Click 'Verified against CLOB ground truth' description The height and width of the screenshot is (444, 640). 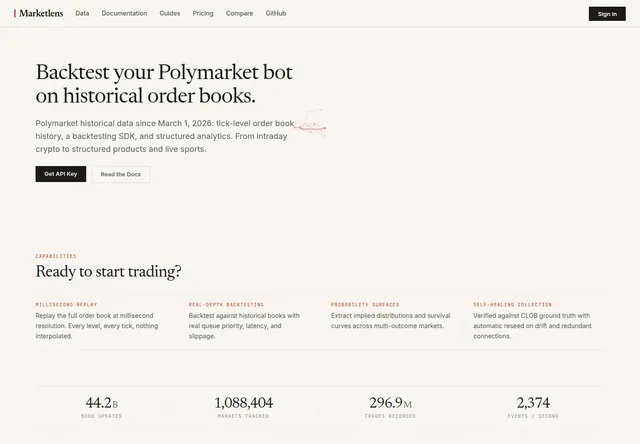coord(532,326)
